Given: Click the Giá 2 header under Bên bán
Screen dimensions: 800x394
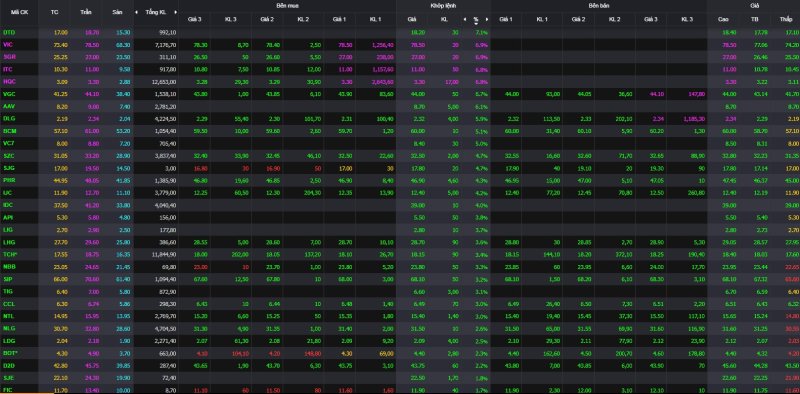Looking at the screenshot, I should [x=578, y=19].
